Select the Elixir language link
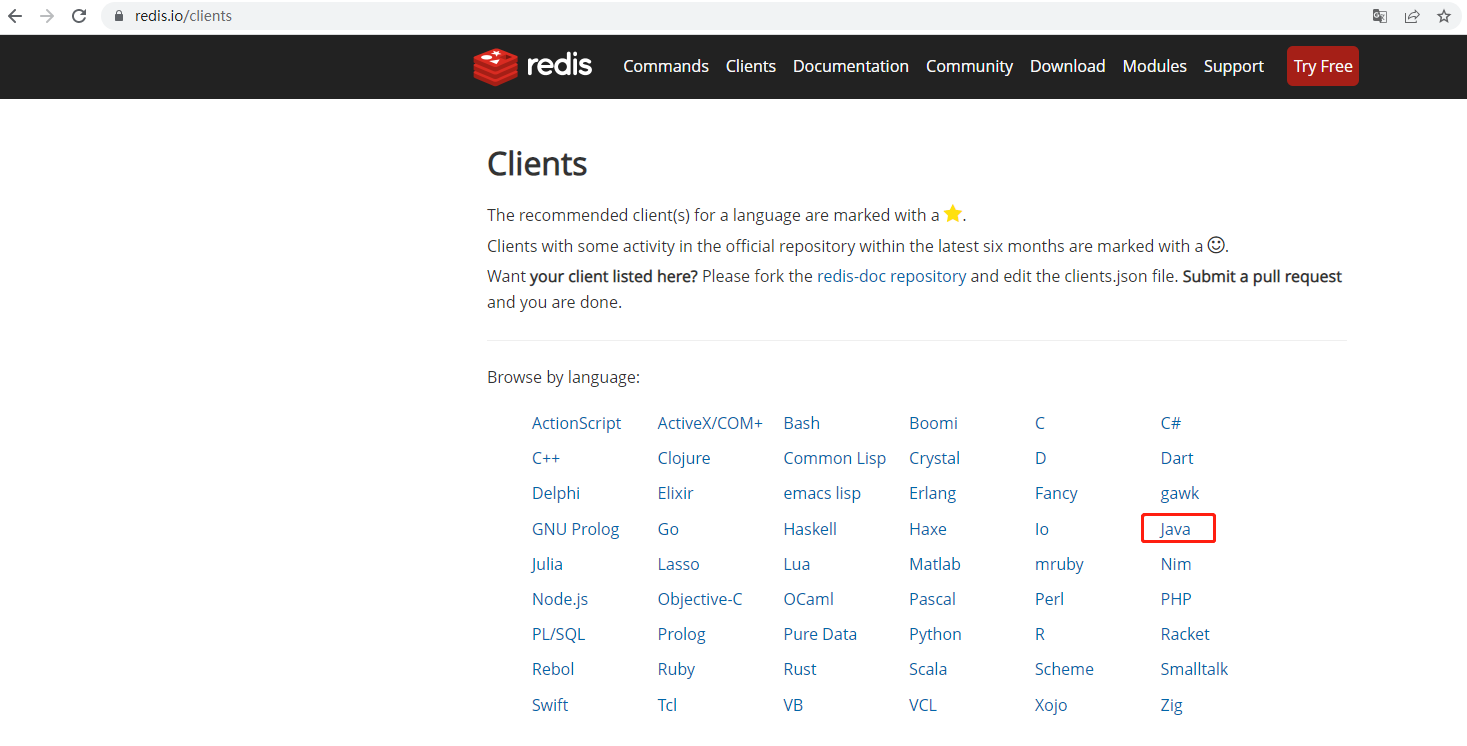1467x746 pixels. [676, 493]
